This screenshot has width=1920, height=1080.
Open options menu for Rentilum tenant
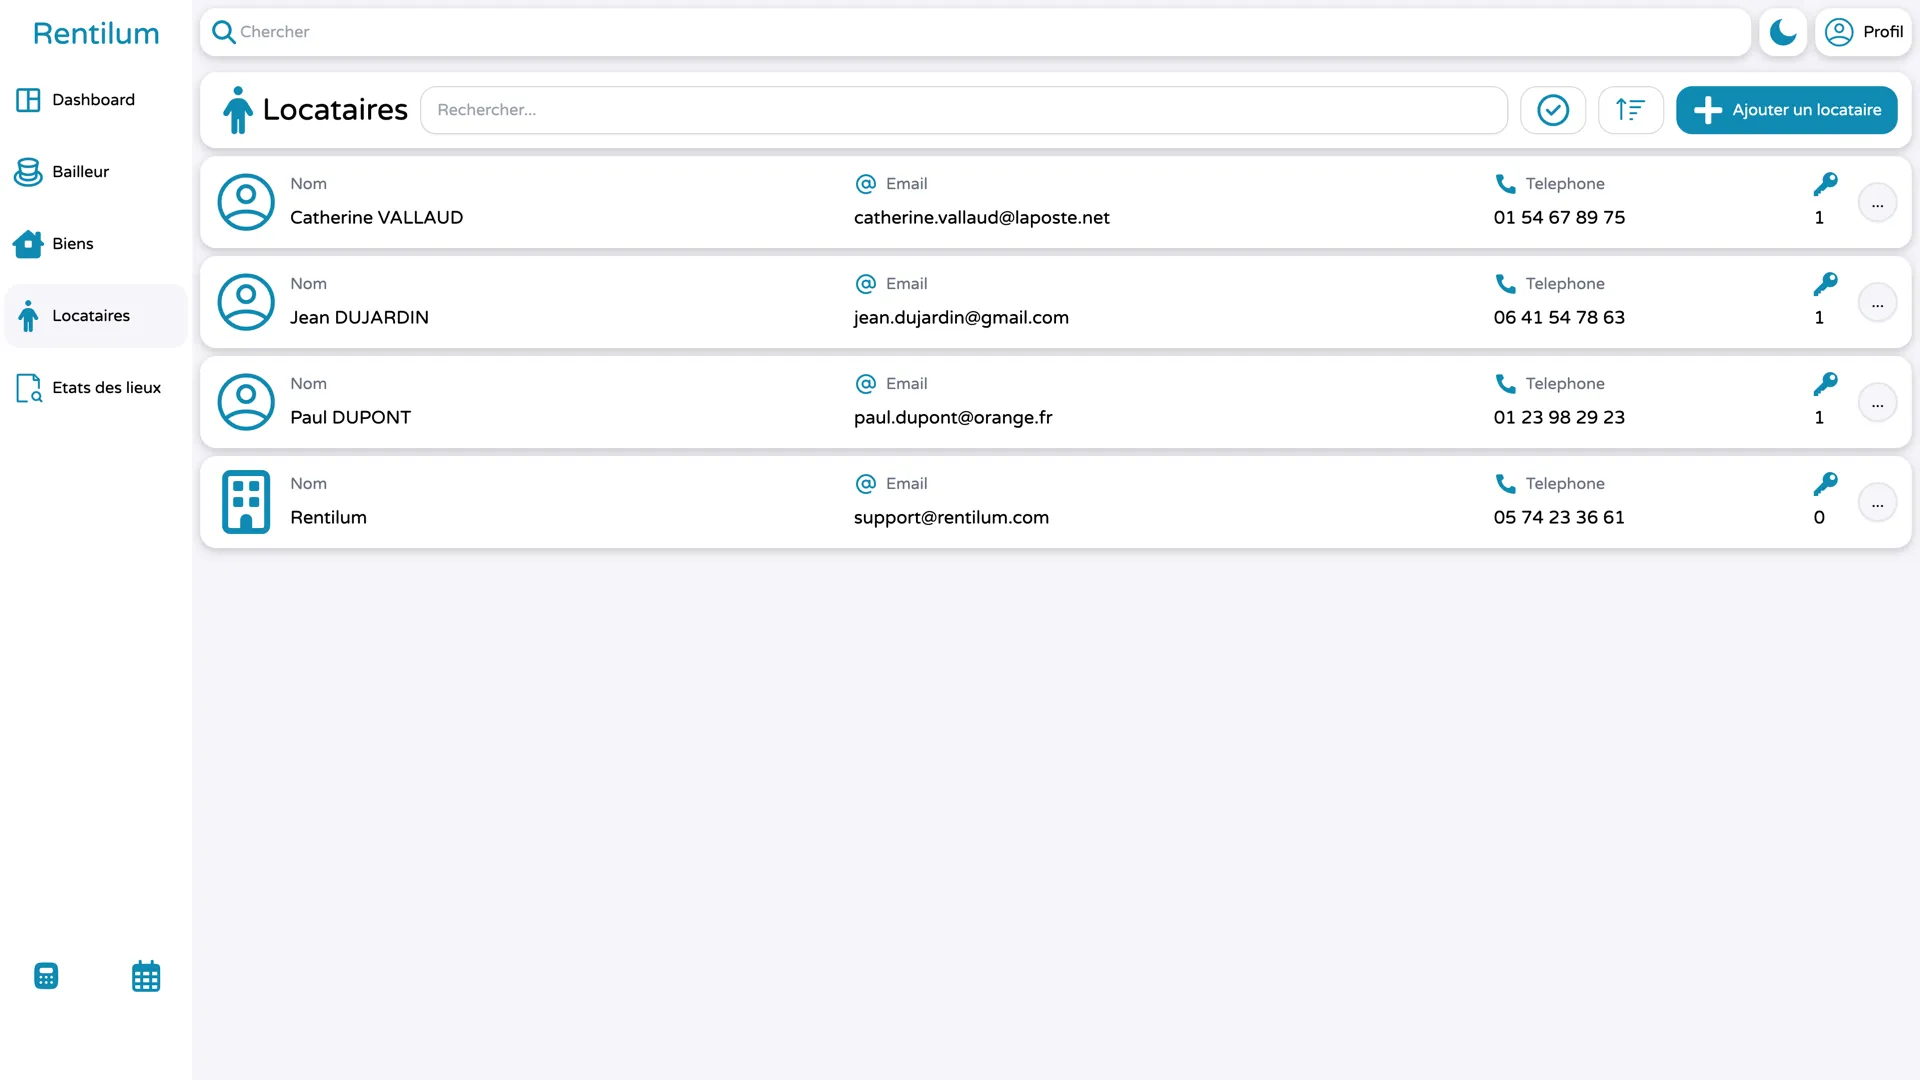coord(1877,503)
